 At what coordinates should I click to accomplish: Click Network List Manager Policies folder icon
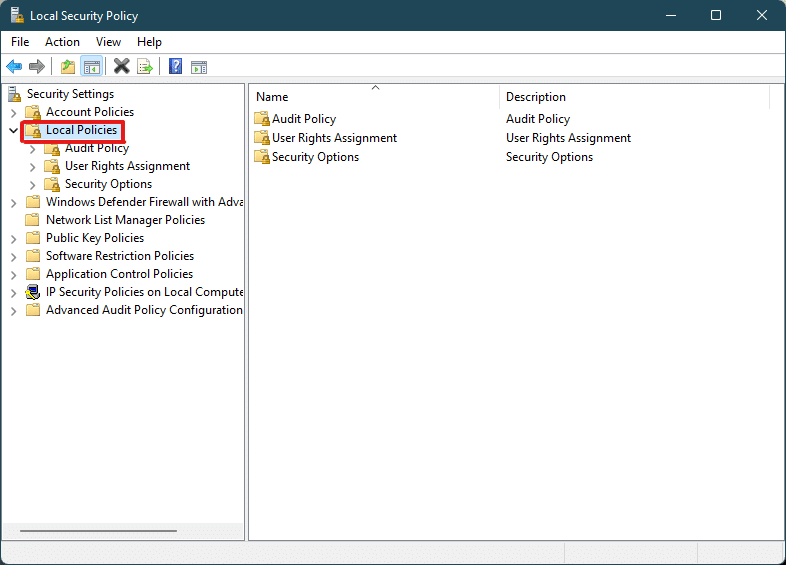tap(33, 220)
